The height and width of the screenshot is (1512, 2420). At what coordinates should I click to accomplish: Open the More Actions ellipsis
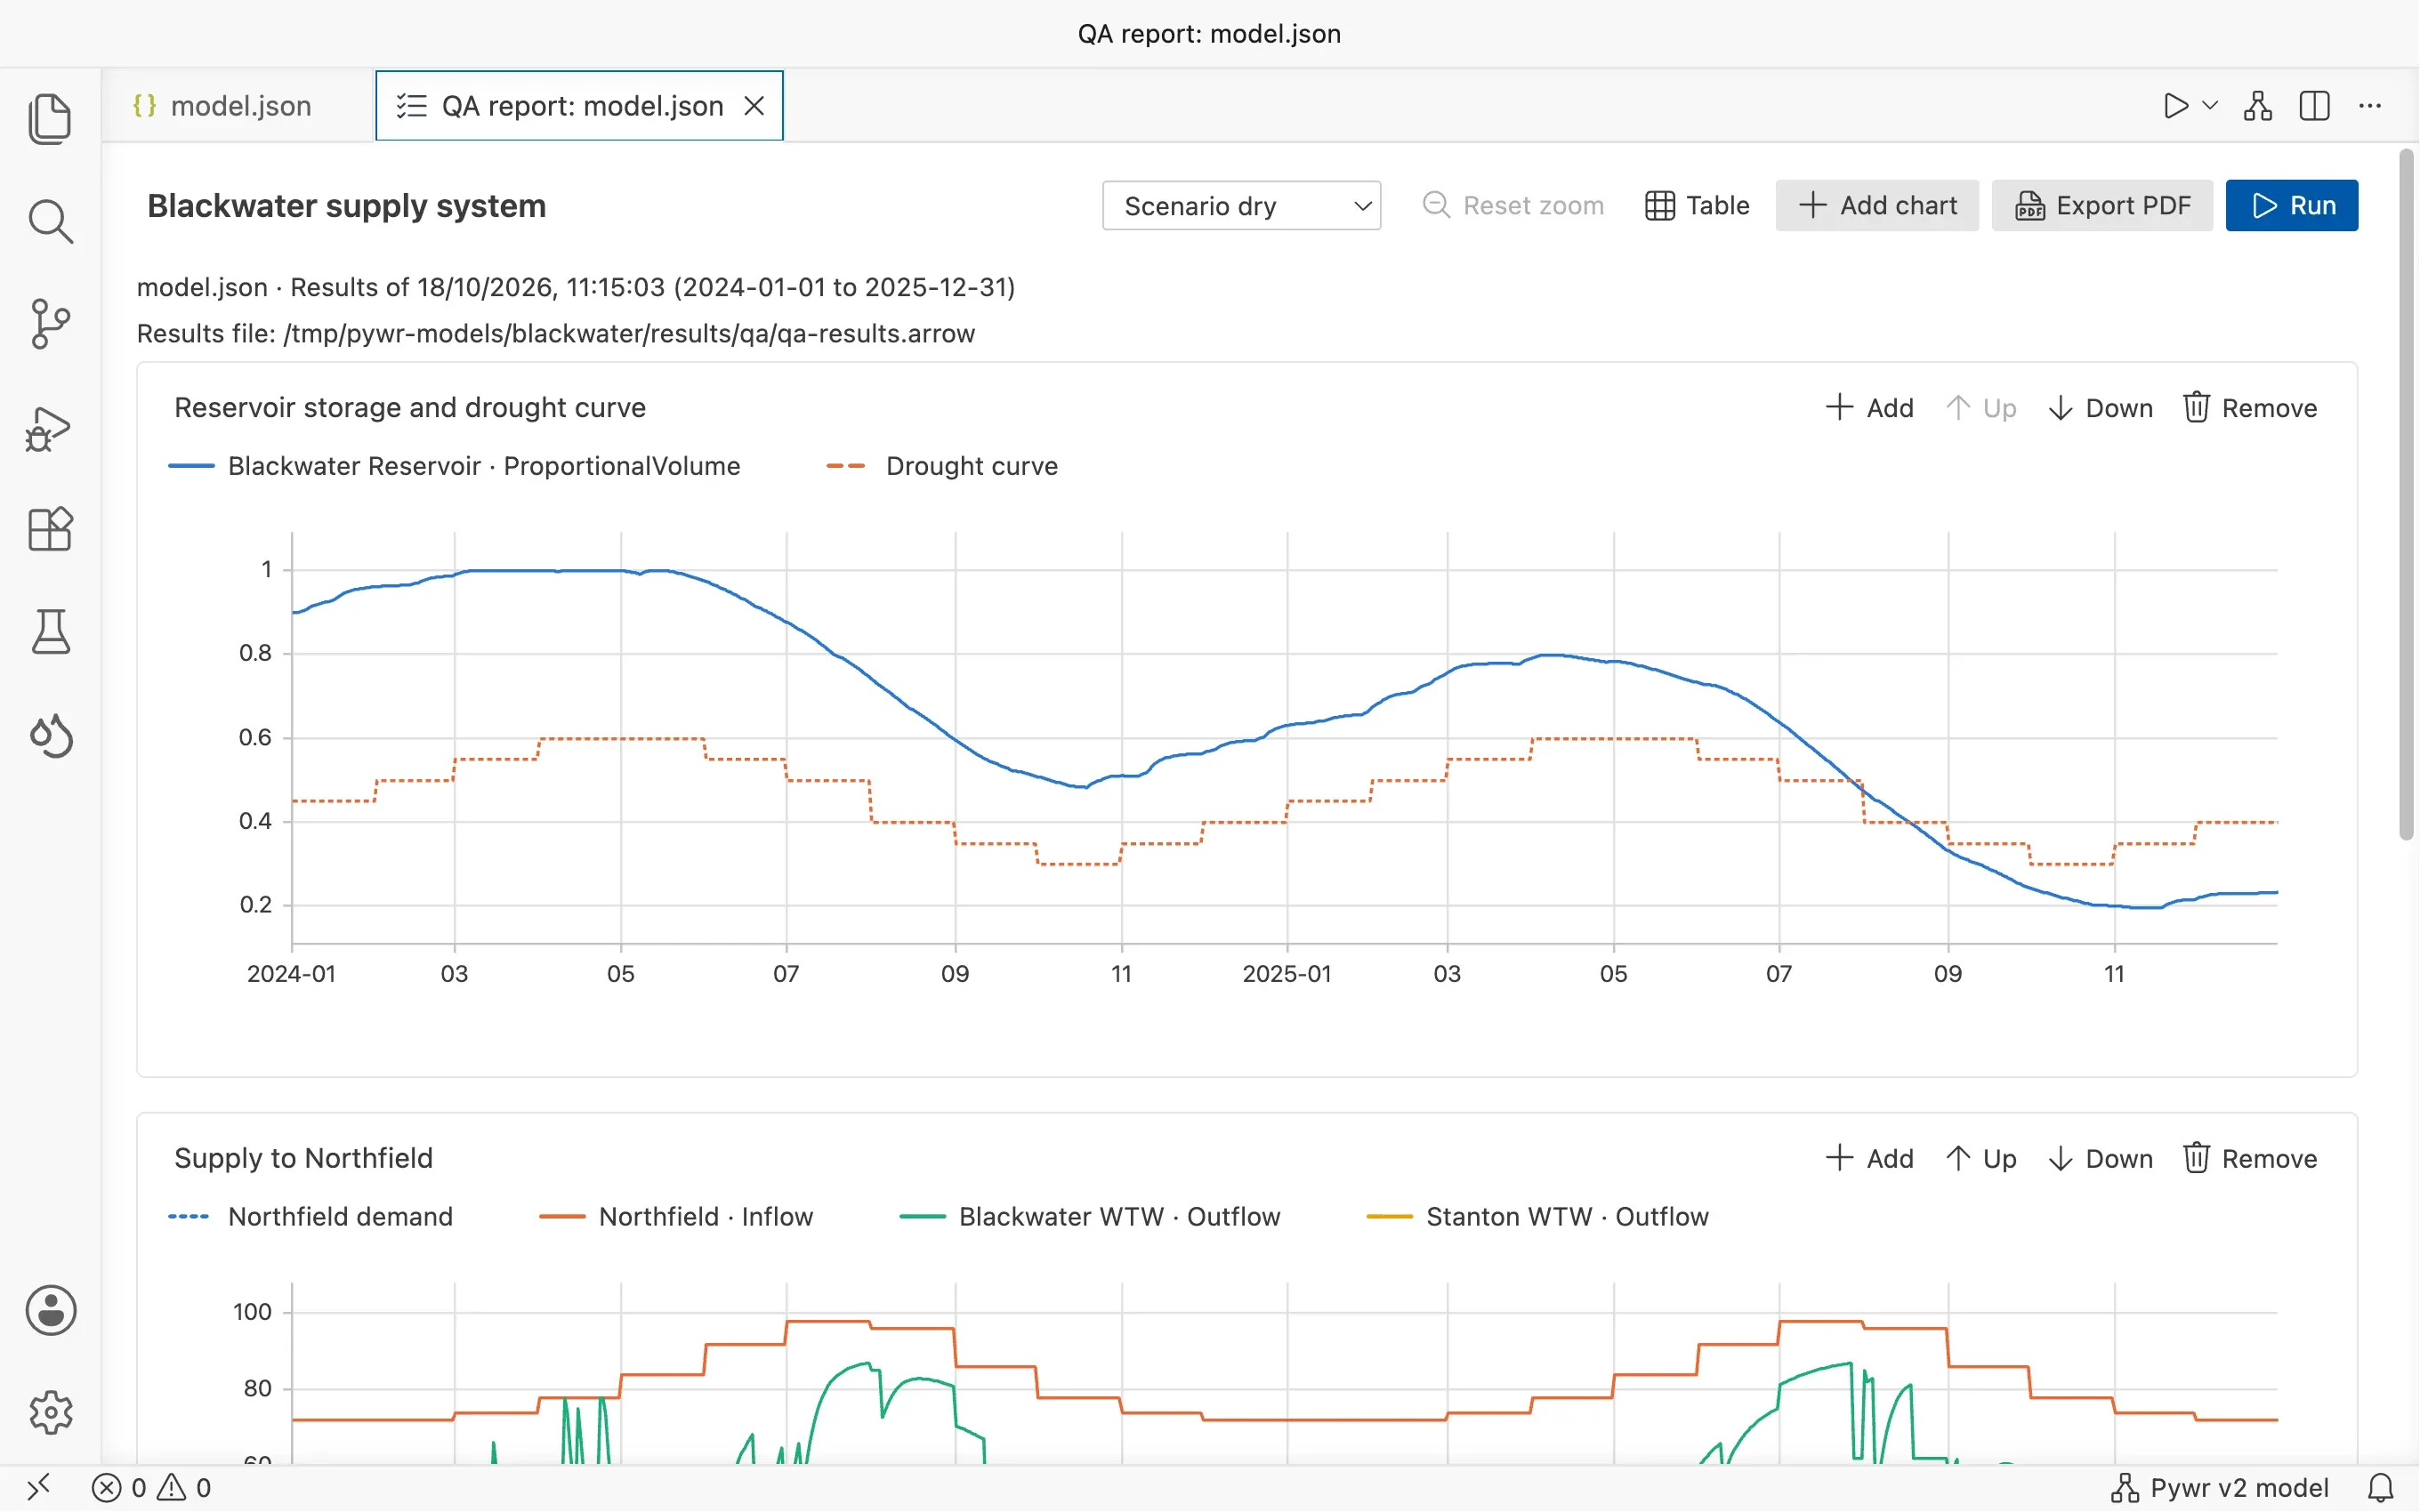pyautogui.click(x=2370, y=106)
